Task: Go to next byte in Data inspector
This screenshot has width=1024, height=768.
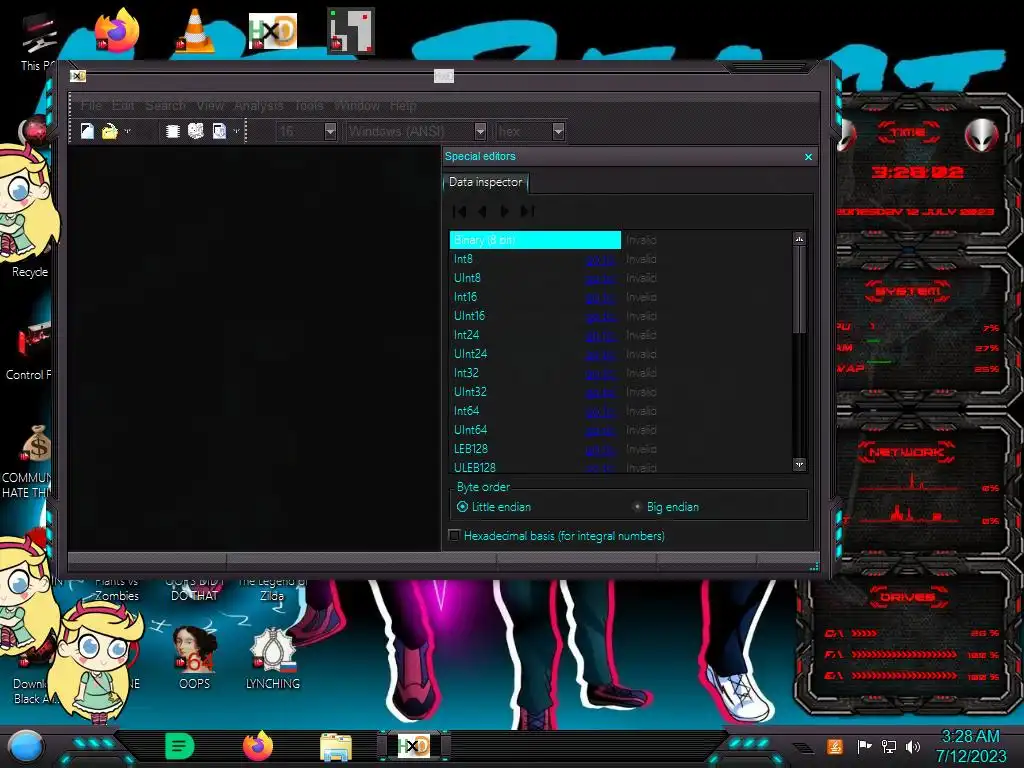Action: pyautogui.click(x=504, y=211)
